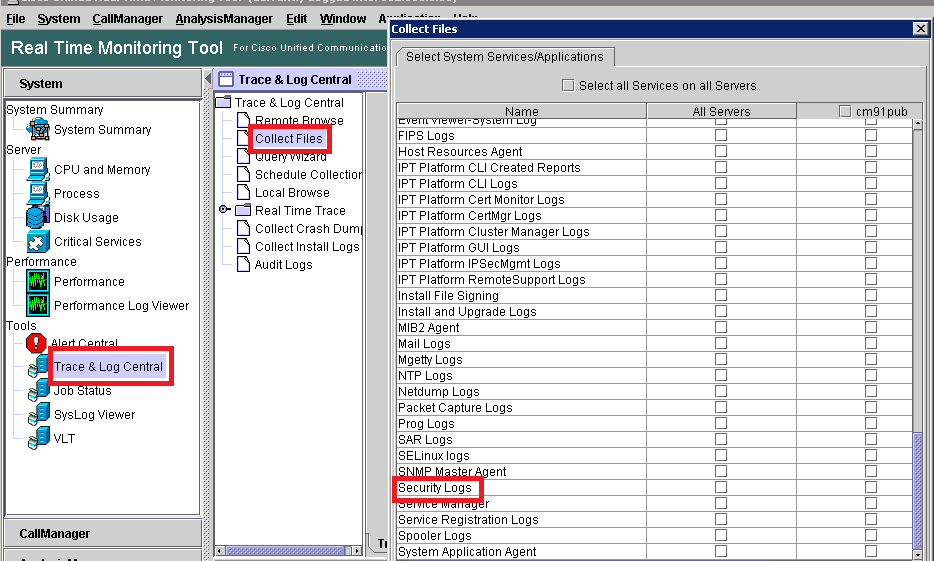Image resolution: width=934 pixels, height=561 pixels.
Task: Select Collect Files in the tree
Action: pos(289,138)
